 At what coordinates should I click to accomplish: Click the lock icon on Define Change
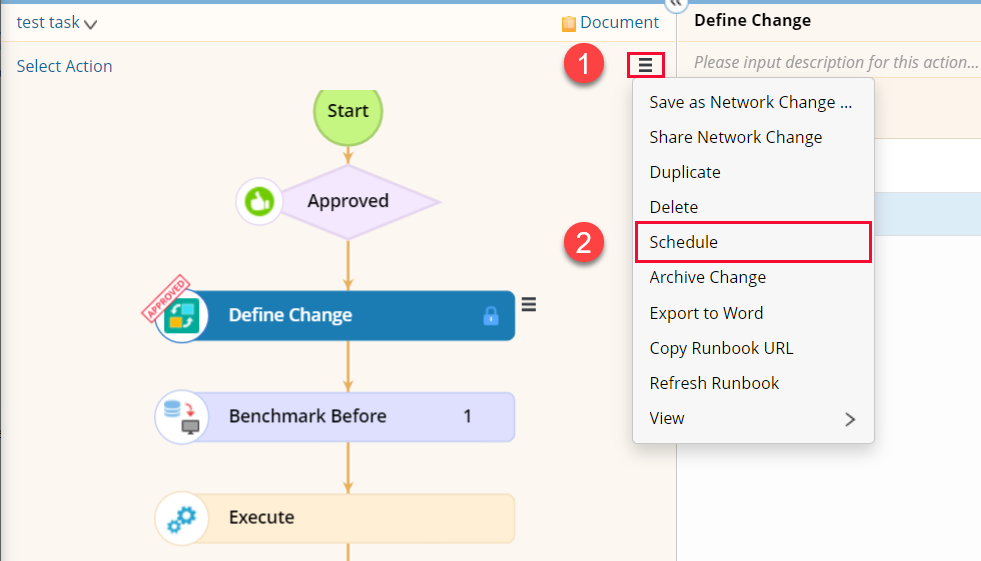click(490, 316)
